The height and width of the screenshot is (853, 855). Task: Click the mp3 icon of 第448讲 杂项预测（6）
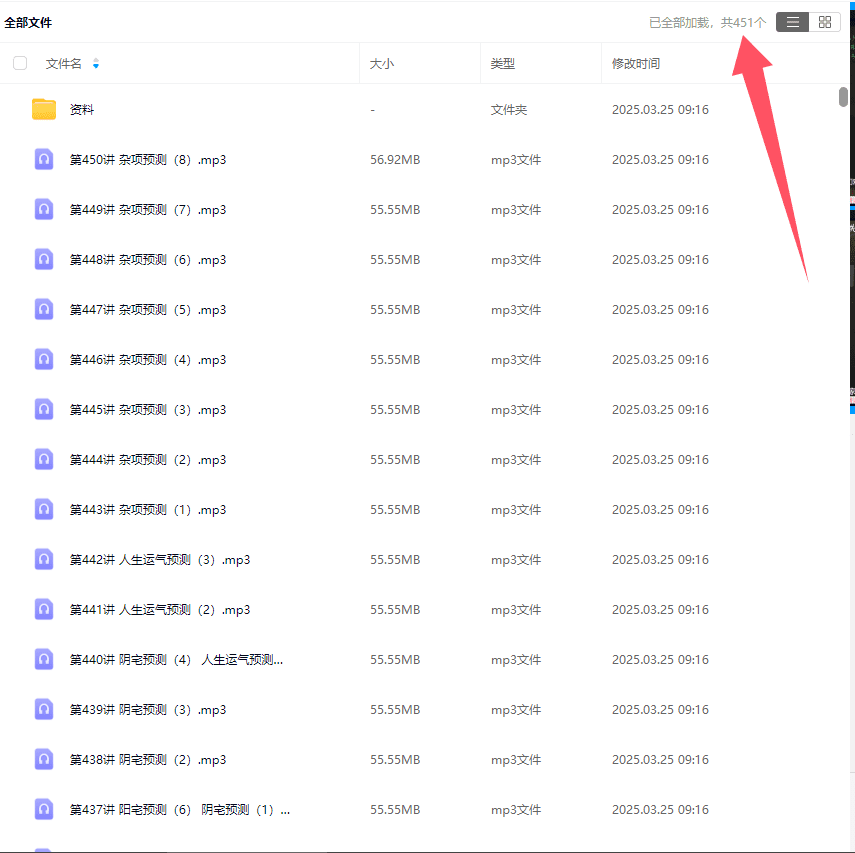tap(43, 259)
